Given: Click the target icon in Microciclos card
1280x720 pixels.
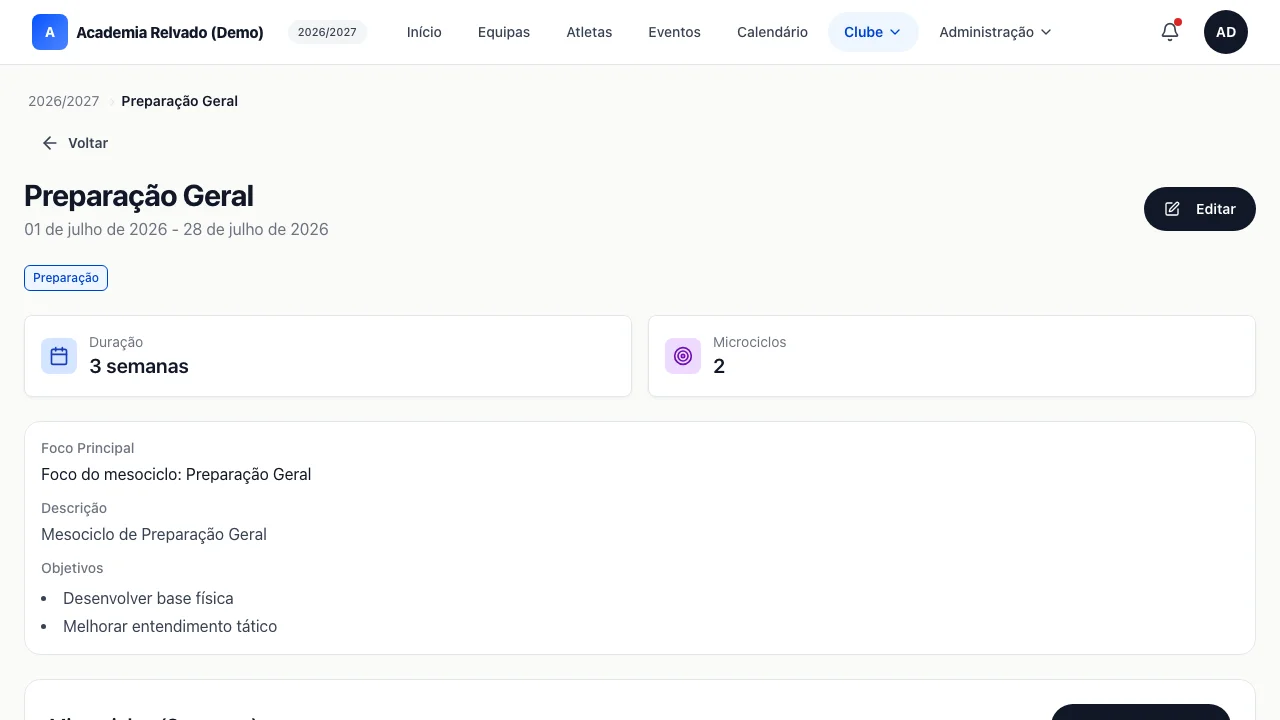Looking at the screenshot, I should (683, 356).
